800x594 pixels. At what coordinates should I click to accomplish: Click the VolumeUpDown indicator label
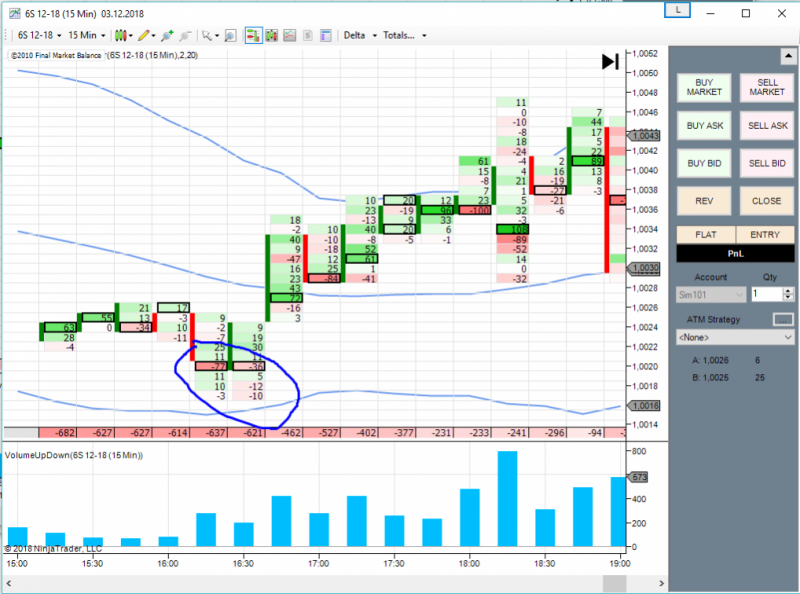(x=74, y=455)
